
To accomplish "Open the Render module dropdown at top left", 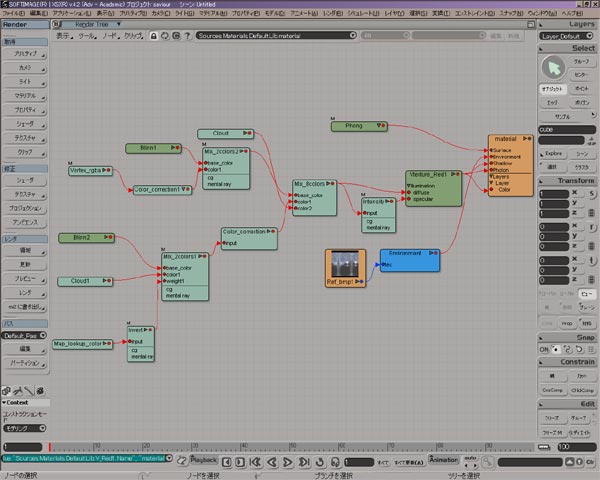I will pos(25,24).
